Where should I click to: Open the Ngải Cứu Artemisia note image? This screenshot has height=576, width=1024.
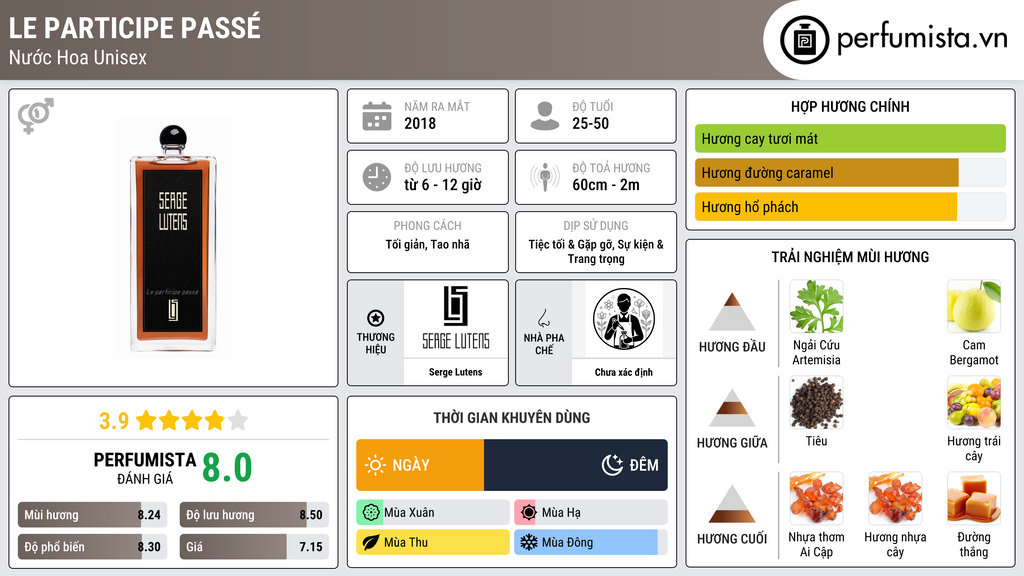pos(816,307)
